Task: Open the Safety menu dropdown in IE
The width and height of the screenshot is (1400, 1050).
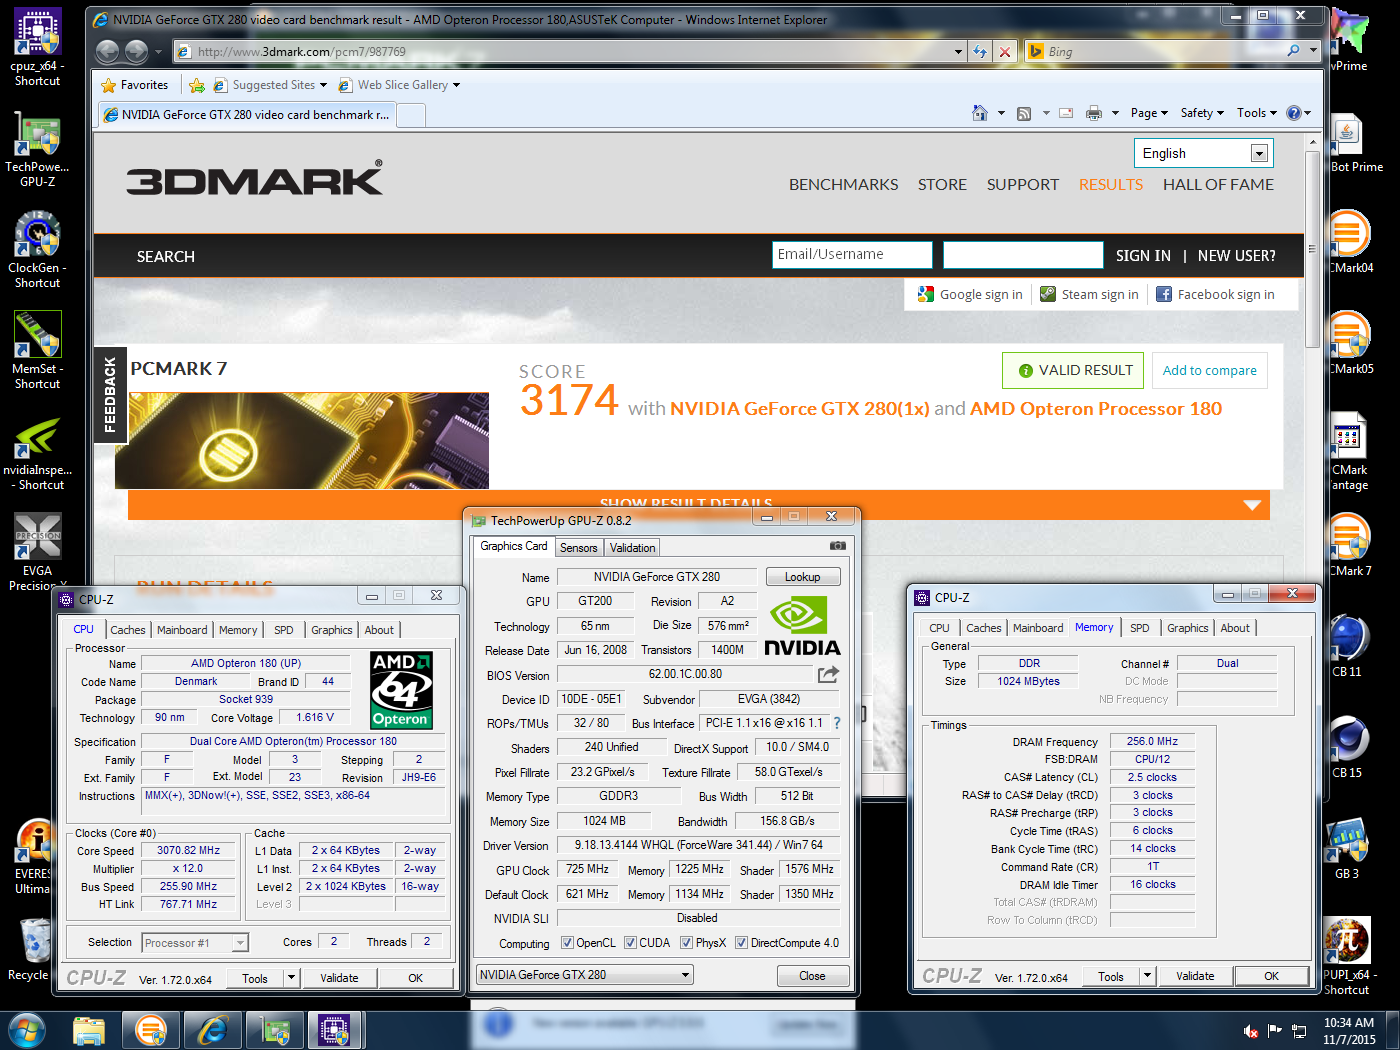Action: tap(1202, 113)
